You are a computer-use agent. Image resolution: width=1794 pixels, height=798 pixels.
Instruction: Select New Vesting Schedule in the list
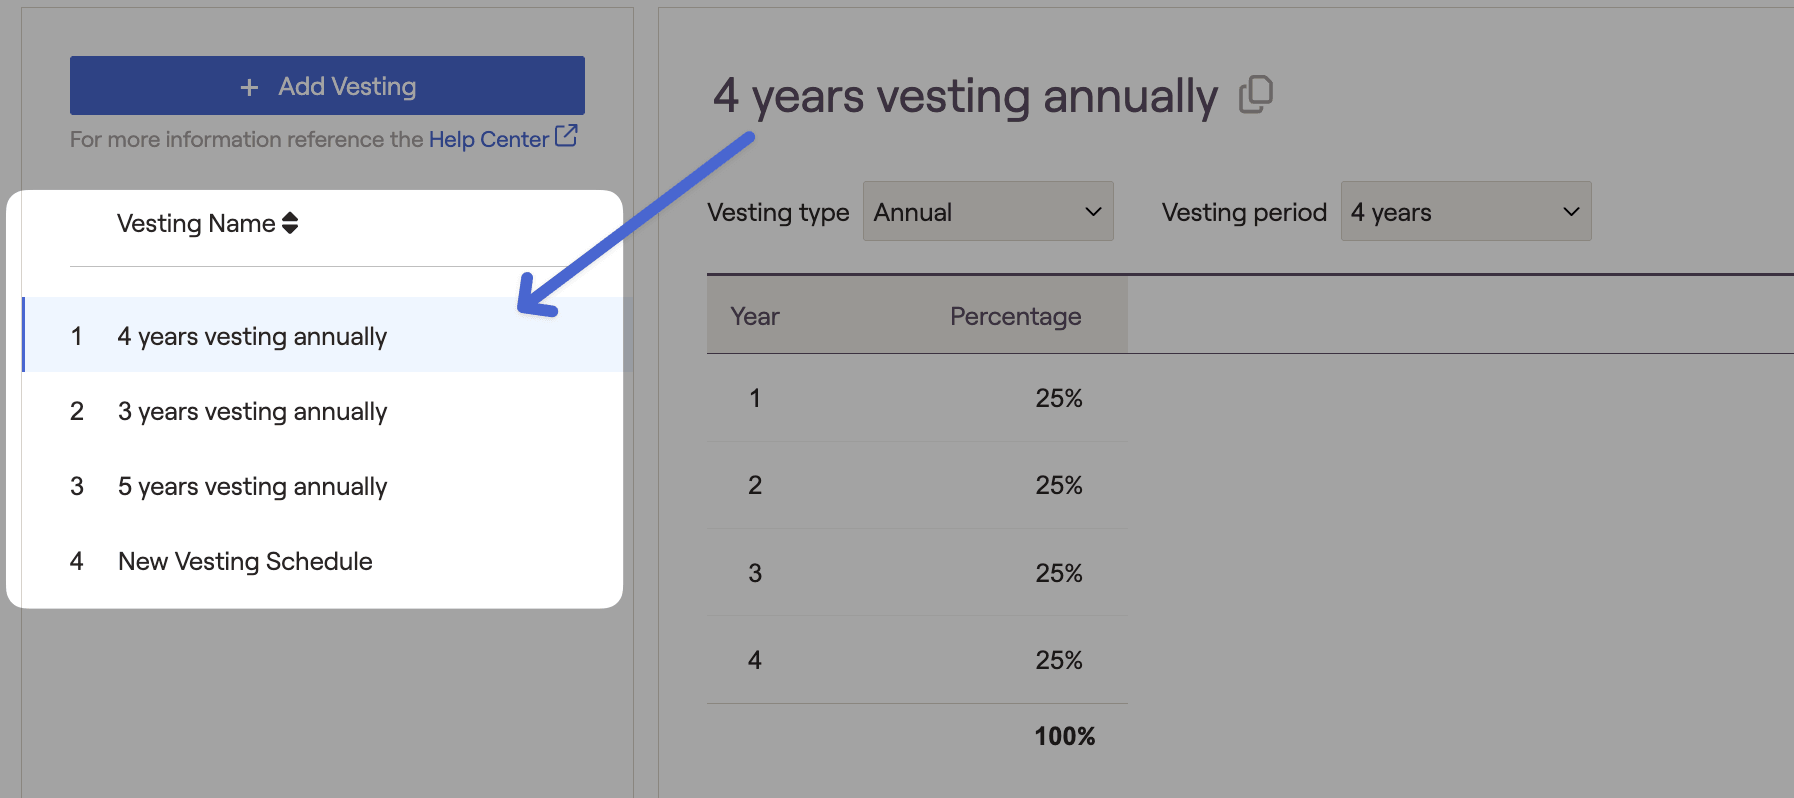pyautogui.click(x=245, y=561)
